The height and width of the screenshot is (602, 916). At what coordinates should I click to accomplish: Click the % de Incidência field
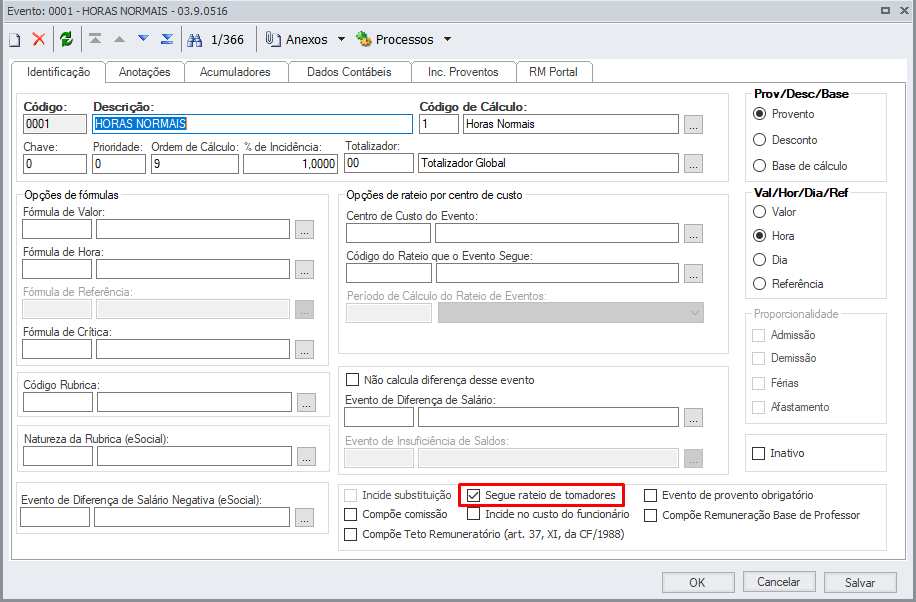290,164
